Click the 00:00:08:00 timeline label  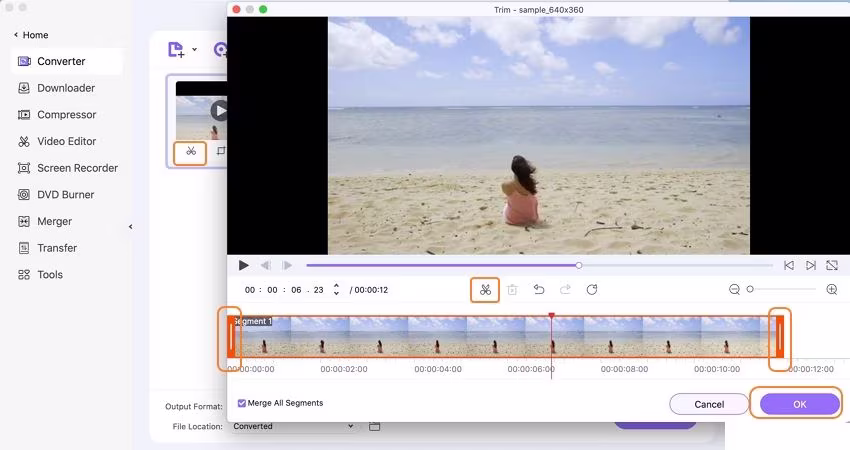pyautogui.click(x=624, y=369)
